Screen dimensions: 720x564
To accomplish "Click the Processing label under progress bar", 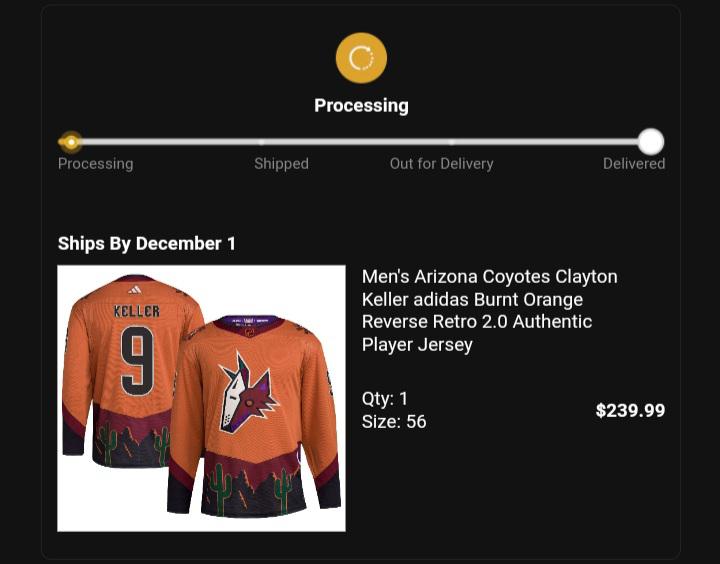I will click(96, 164).
